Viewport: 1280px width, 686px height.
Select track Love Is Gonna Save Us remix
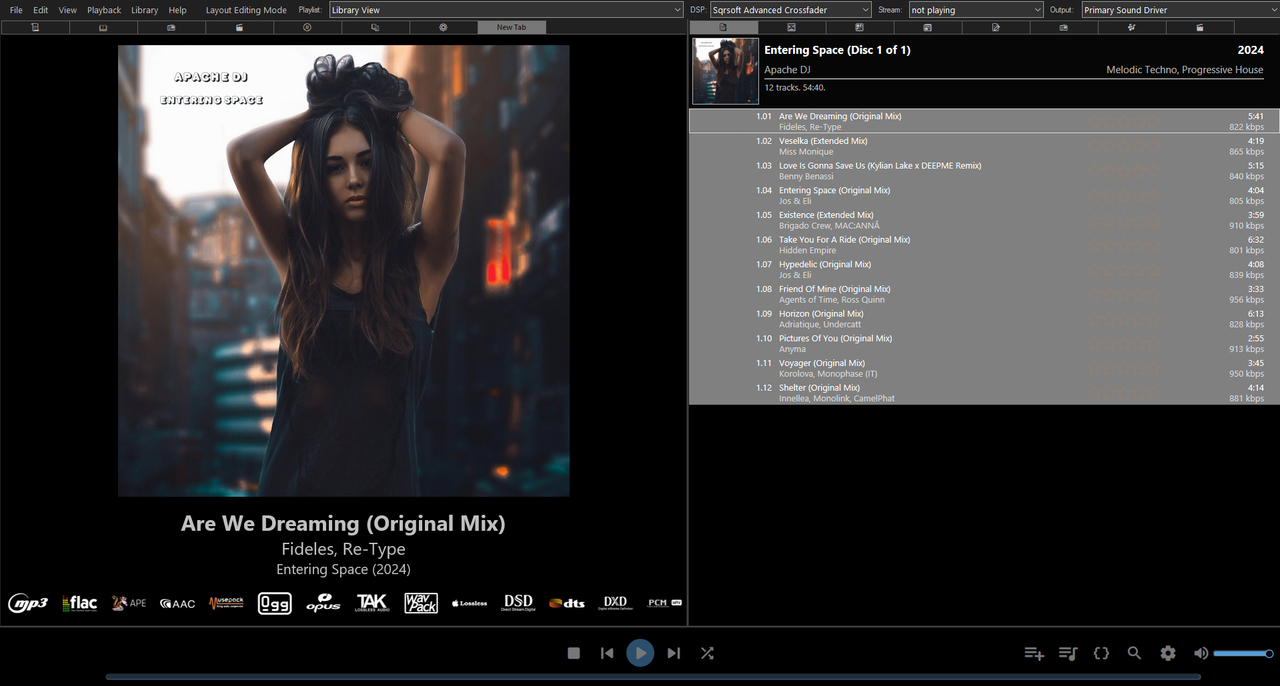click(984, 171)
